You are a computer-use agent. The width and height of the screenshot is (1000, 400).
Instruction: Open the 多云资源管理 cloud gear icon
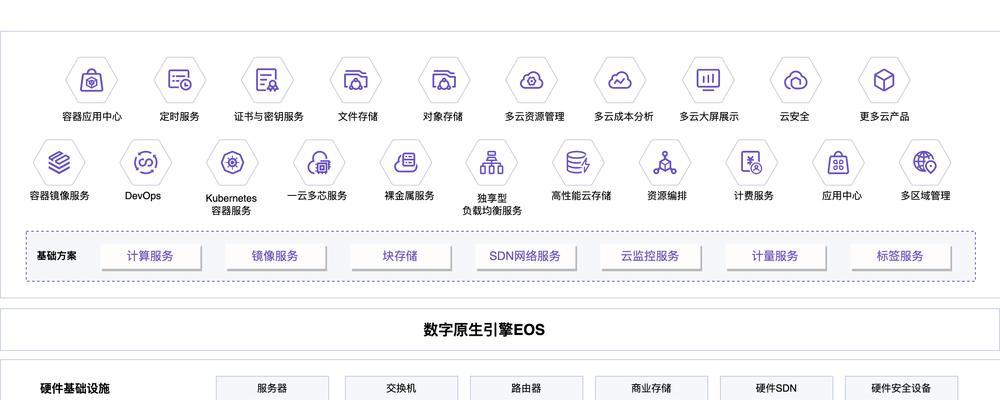531,80
